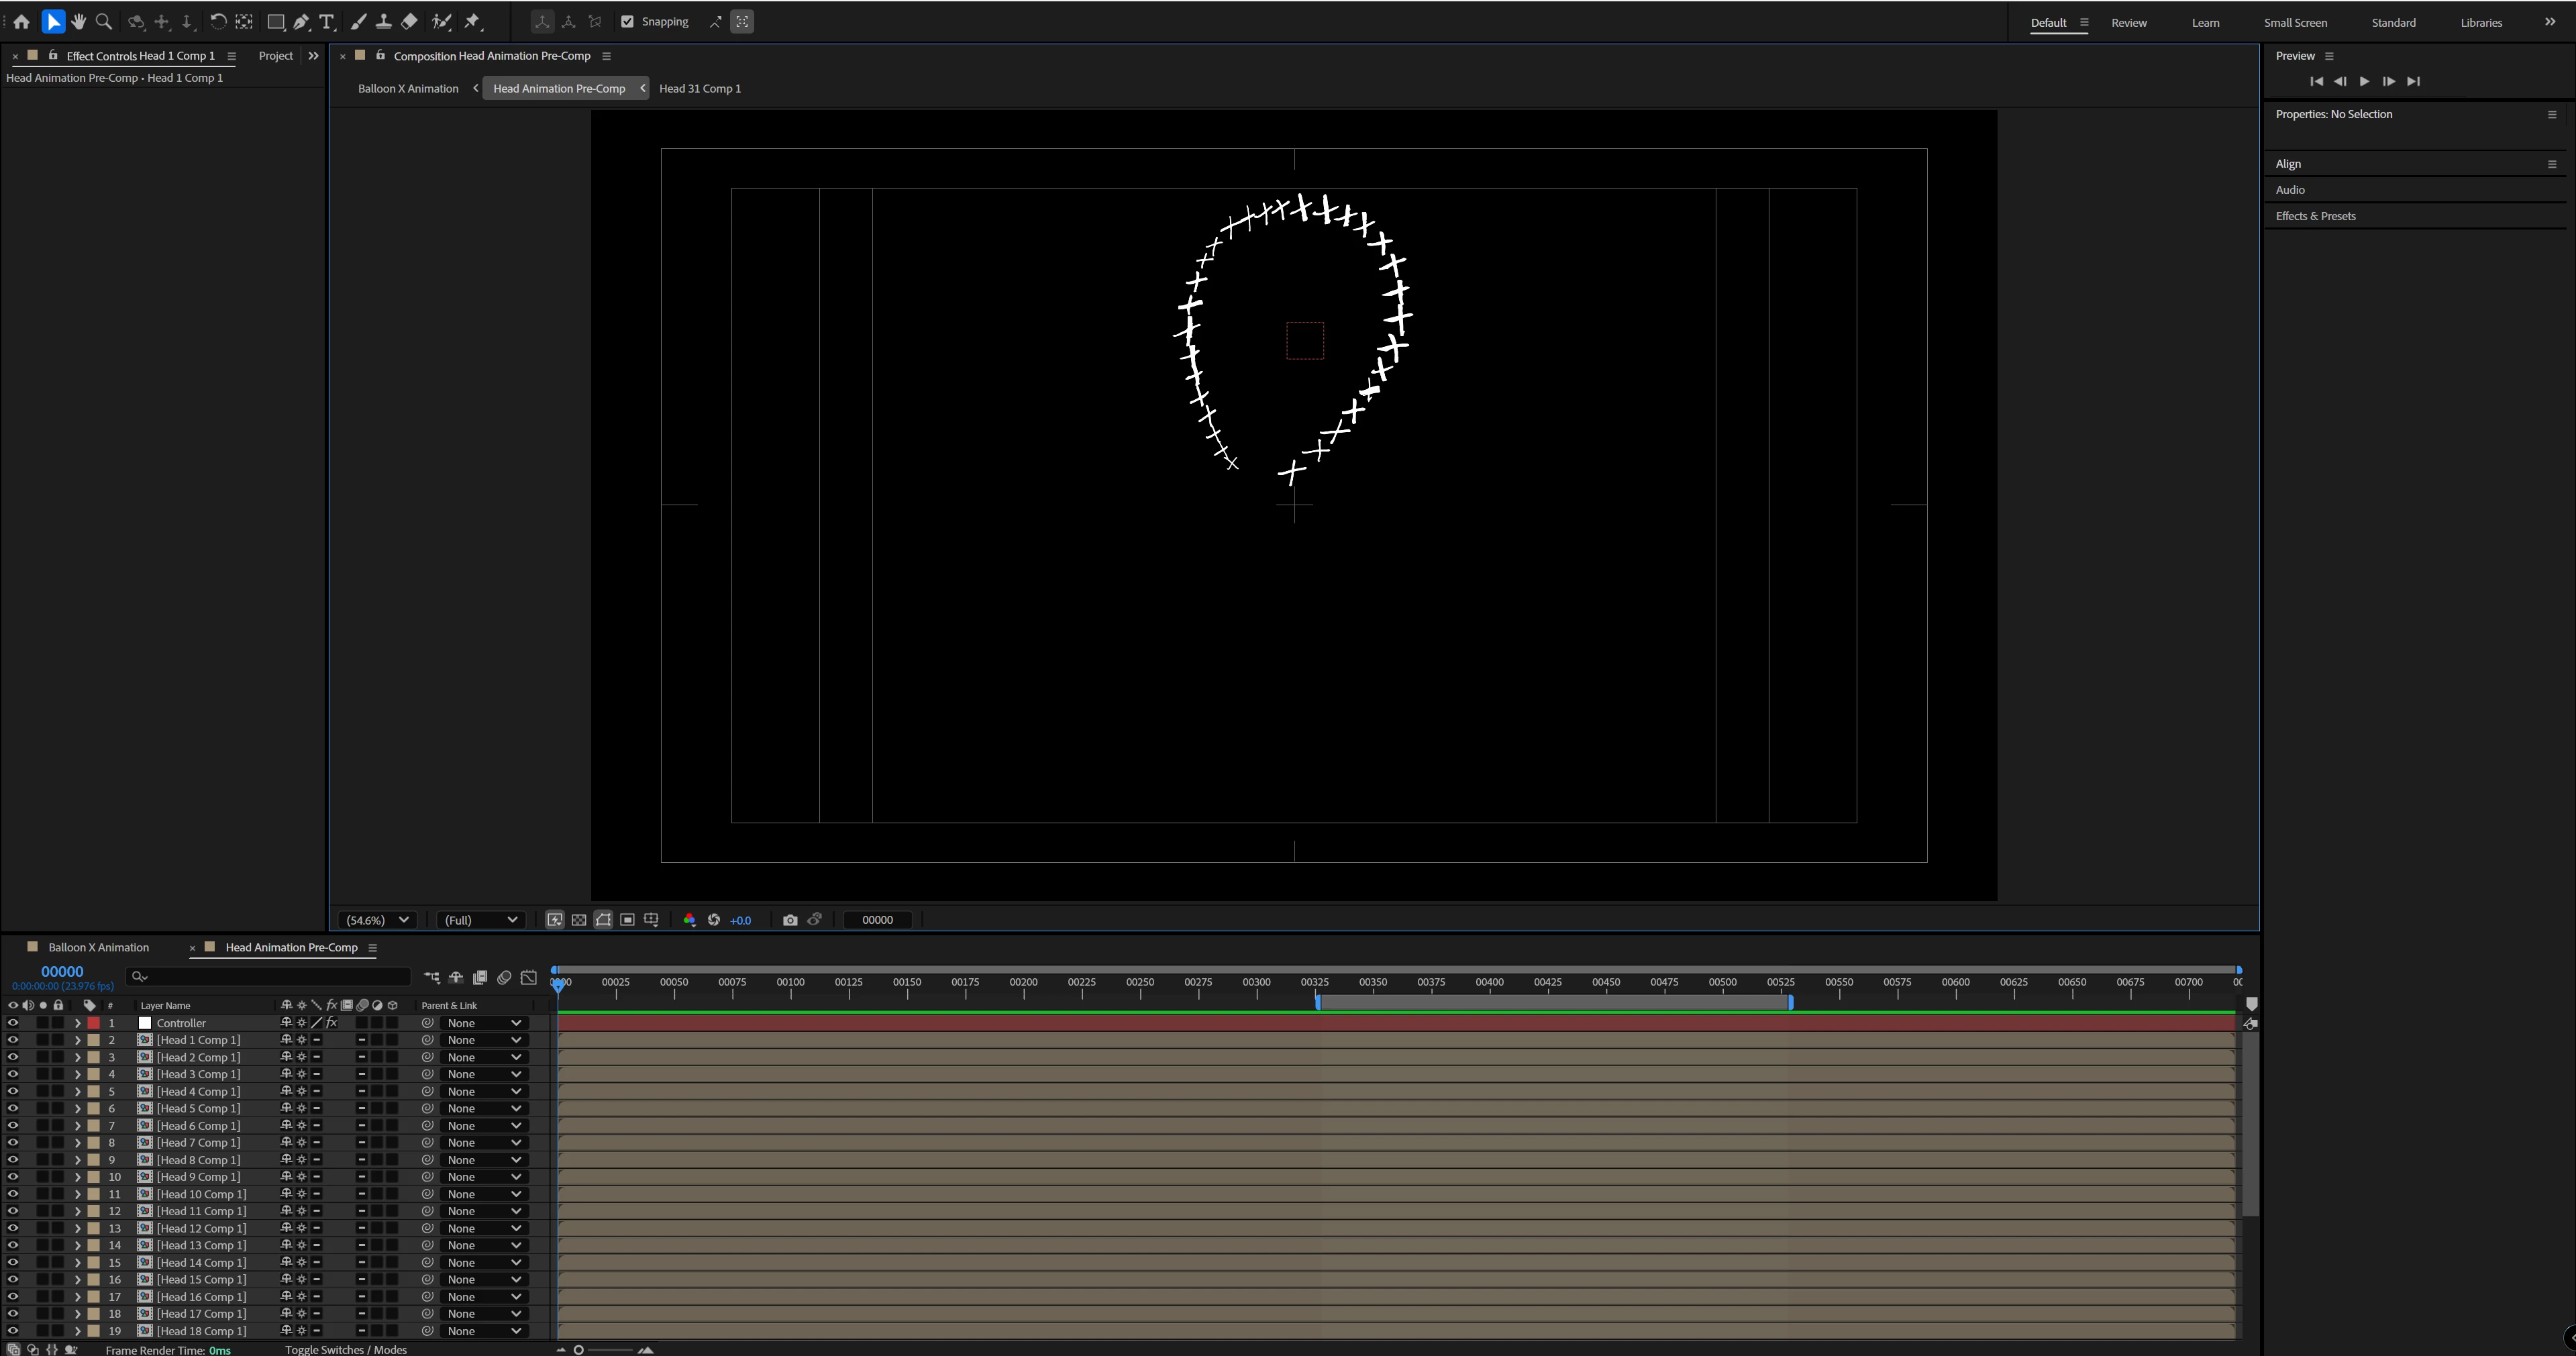Click the Controller layer red label swatch
2576x1356 pixels.
click(x=94, y=1023)
